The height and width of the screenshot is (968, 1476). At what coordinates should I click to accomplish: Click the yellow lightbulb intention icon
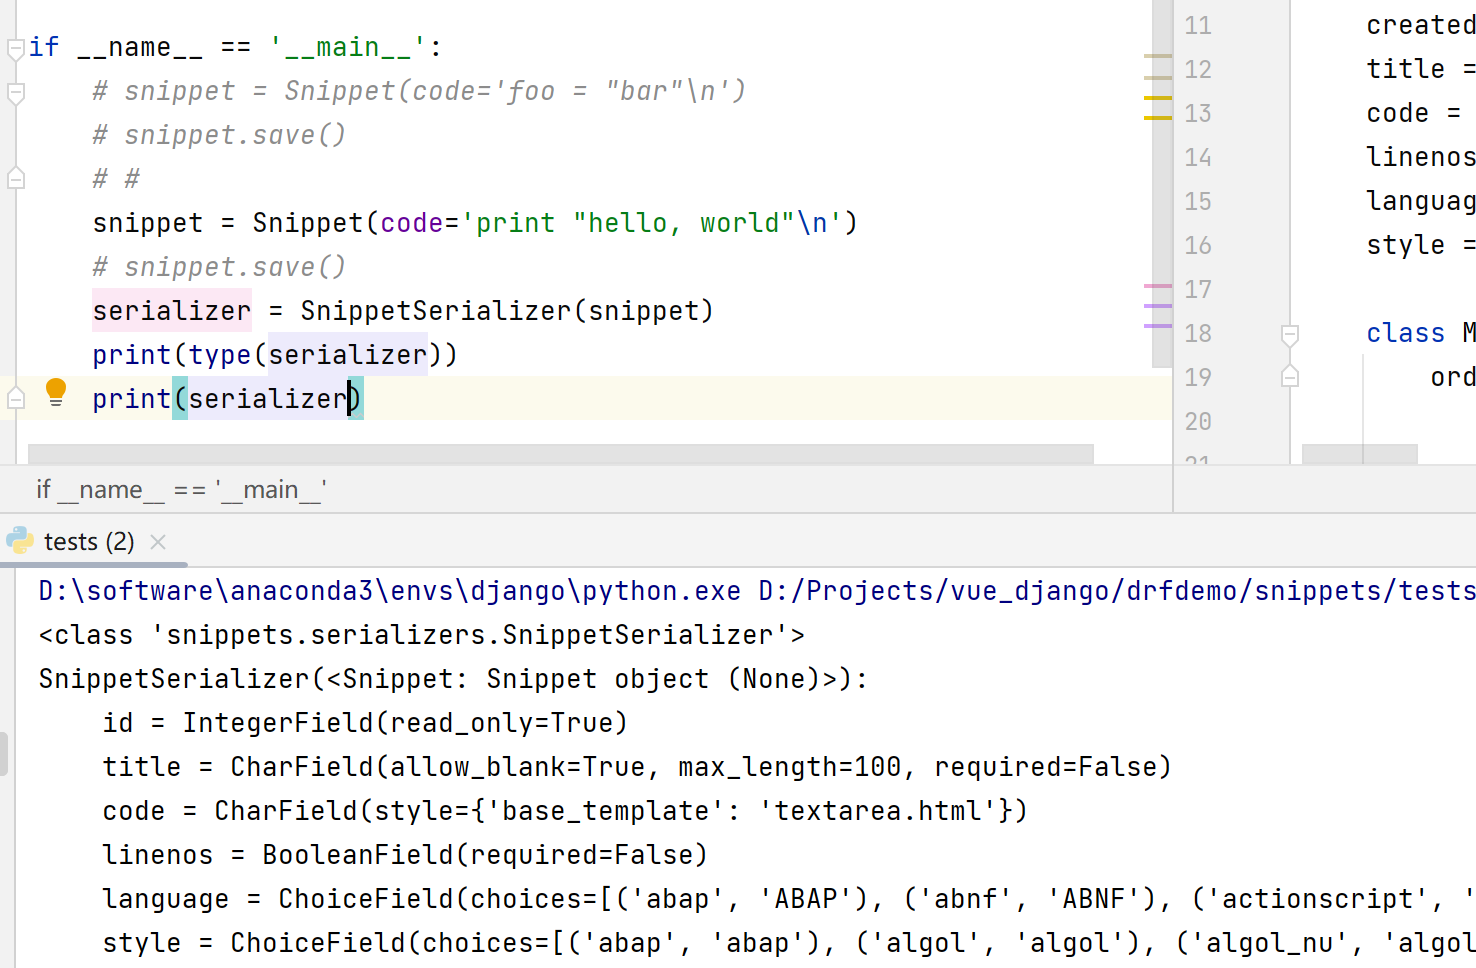(56, 393)
